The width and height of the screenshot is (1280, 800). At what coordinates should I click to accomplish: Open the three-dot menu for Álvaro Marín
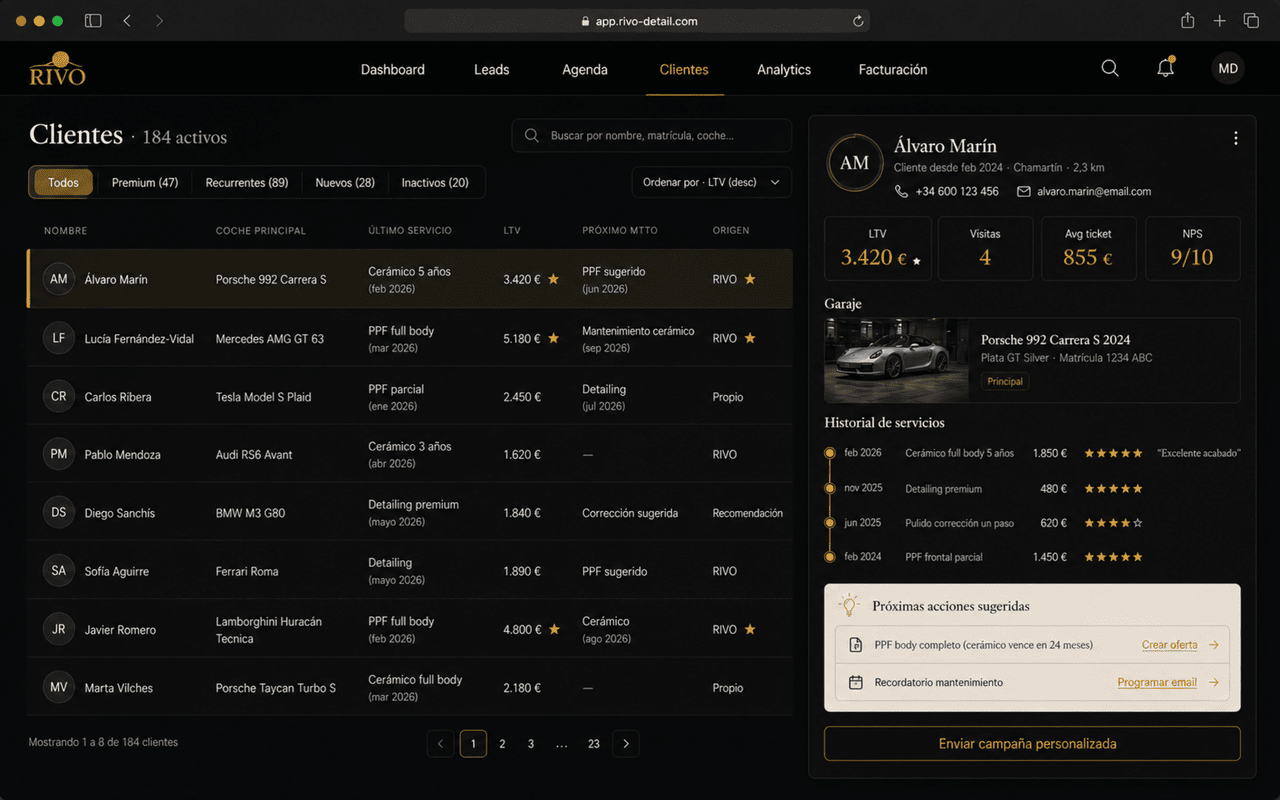(1236, 138)
